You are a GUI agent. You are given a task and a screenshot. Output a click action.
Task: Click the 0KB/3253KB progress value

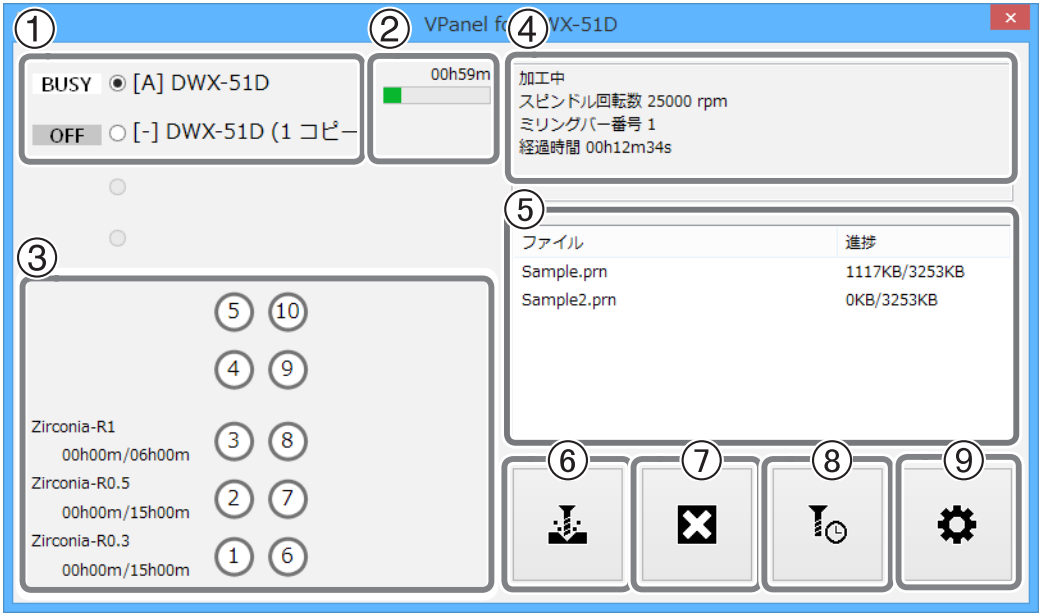tap(891, 300)
